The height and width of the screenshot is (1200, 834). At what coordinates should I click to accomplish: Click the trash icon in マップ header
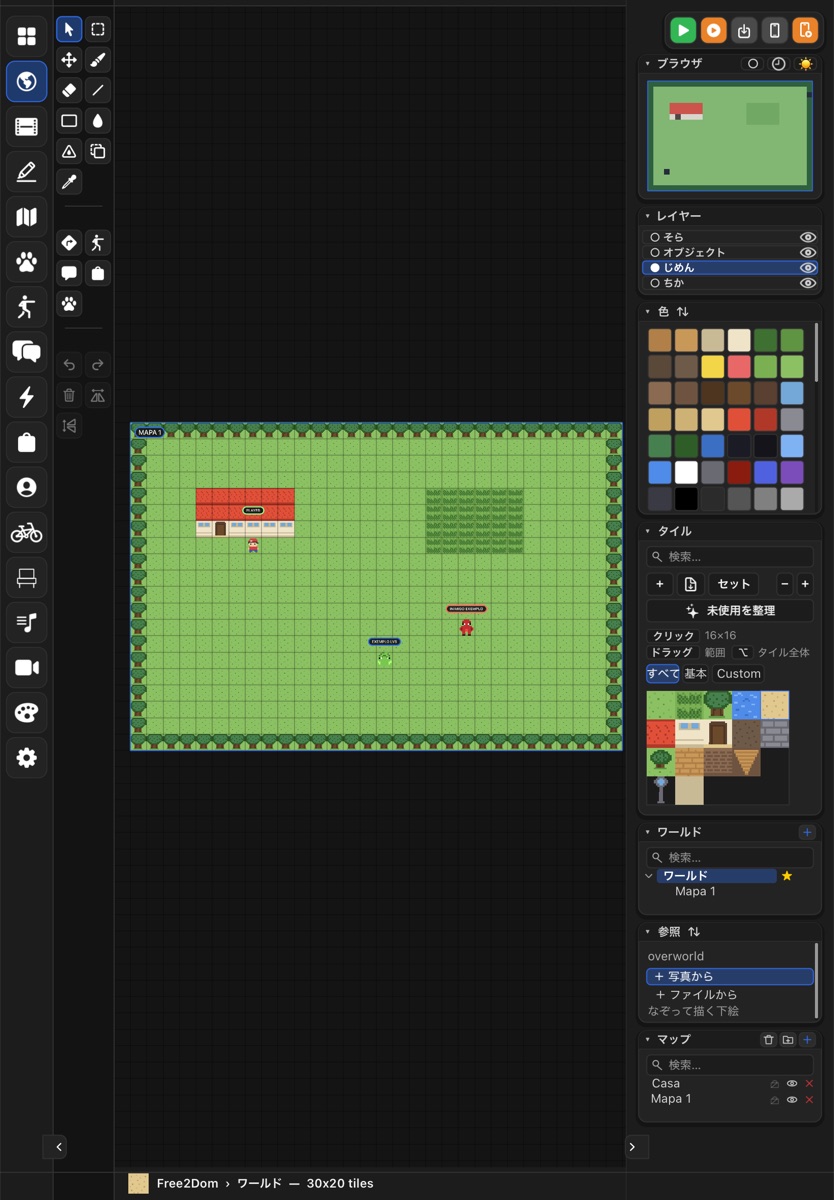click(768, 1040)
